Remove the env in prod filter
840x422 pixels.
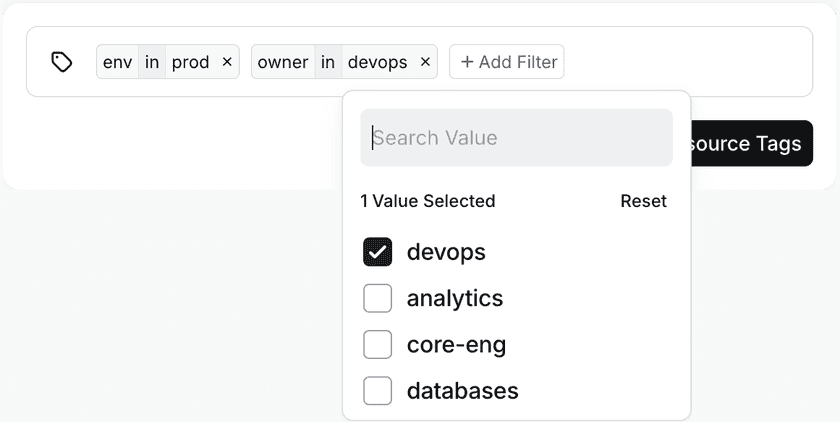227,62
